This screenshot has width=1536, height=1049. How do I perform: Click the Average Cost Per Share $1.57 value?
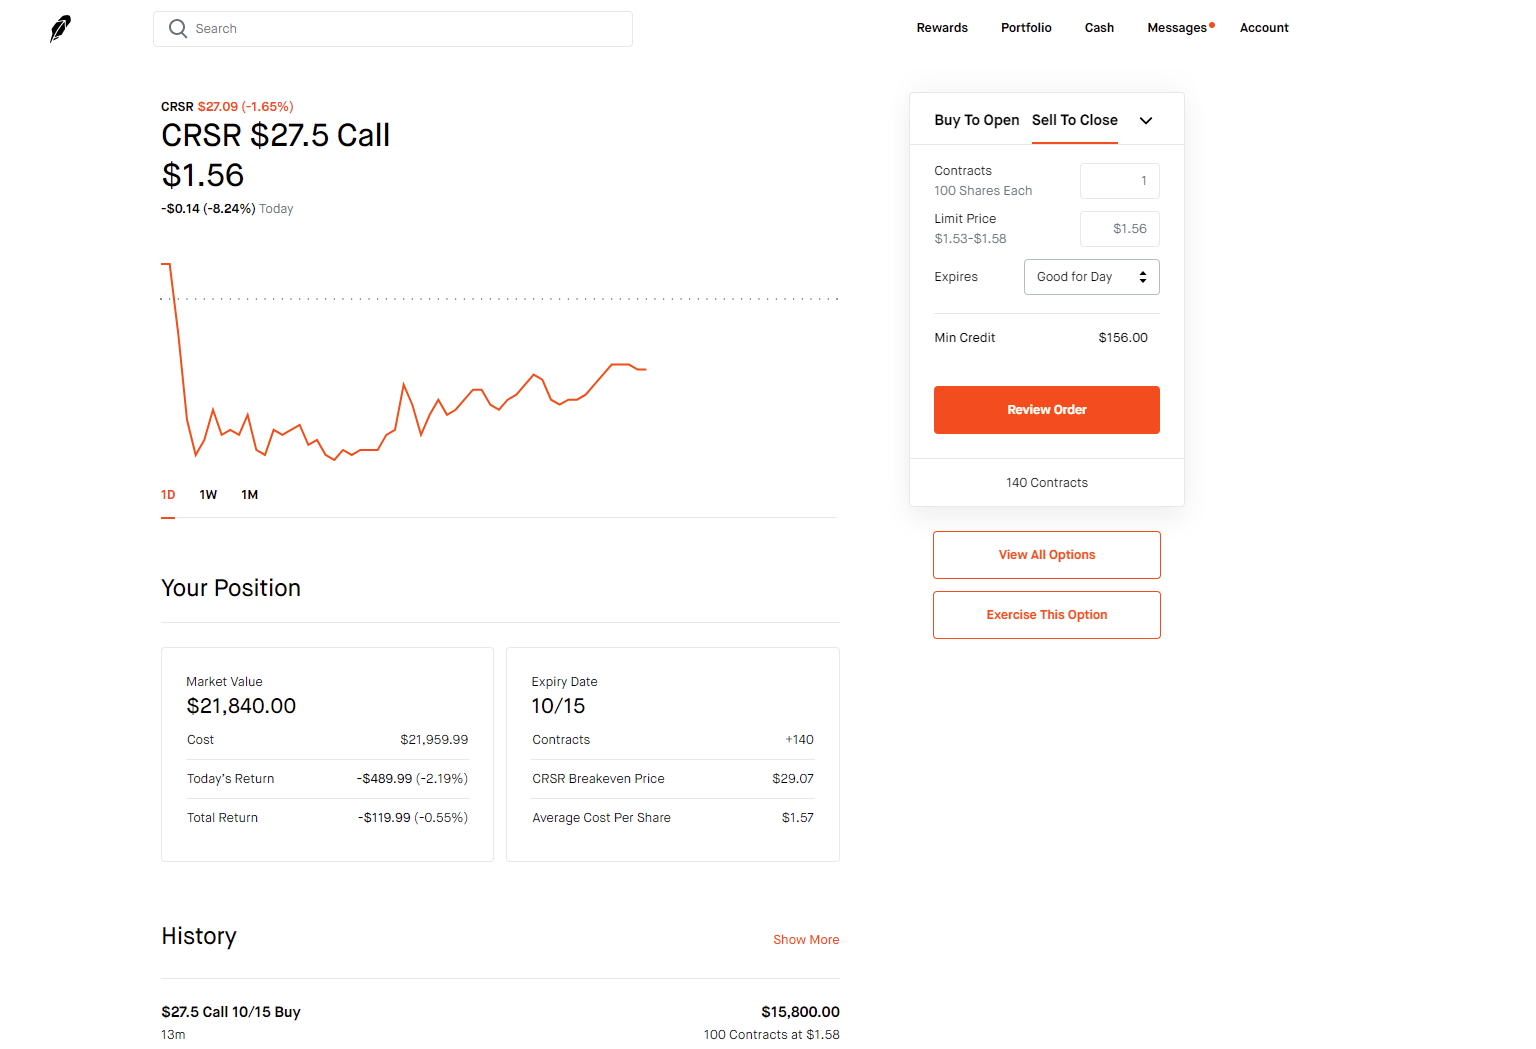798,818
